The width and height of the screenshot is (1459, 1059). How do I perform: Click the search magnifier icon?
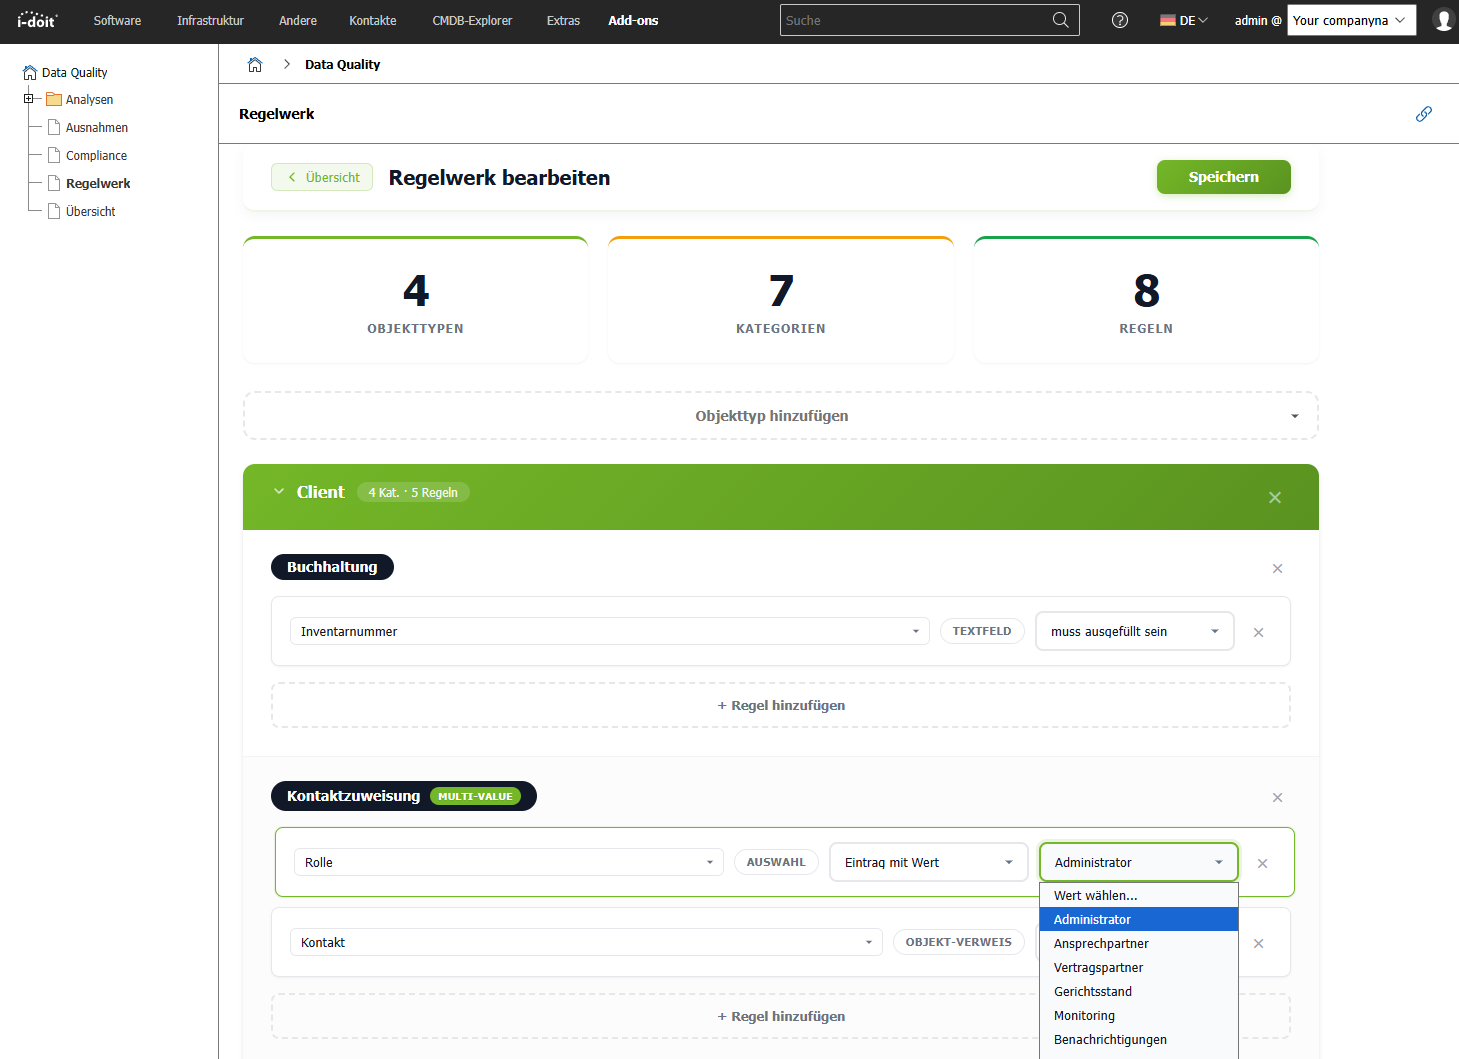1060,19
